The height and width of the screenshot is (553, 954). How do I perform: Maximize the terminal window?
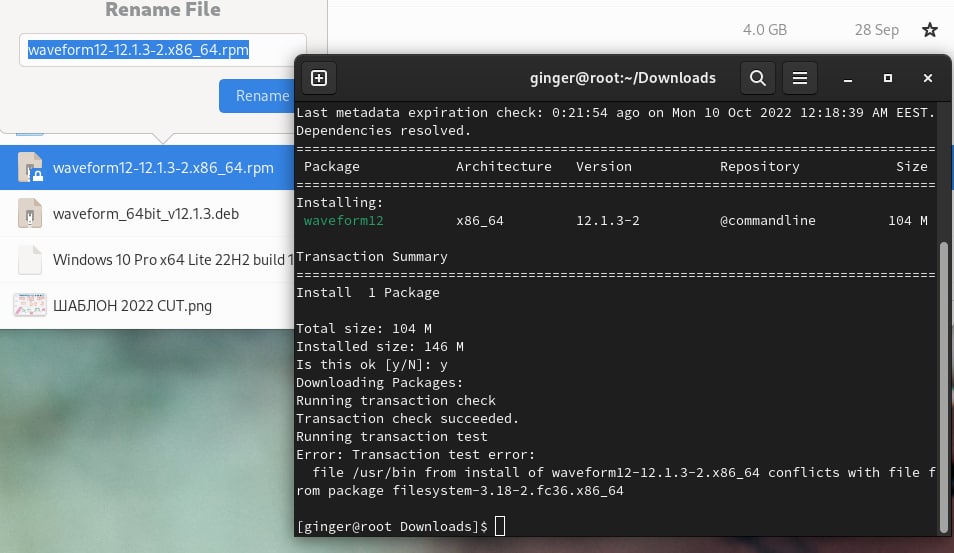pos(888,78)
